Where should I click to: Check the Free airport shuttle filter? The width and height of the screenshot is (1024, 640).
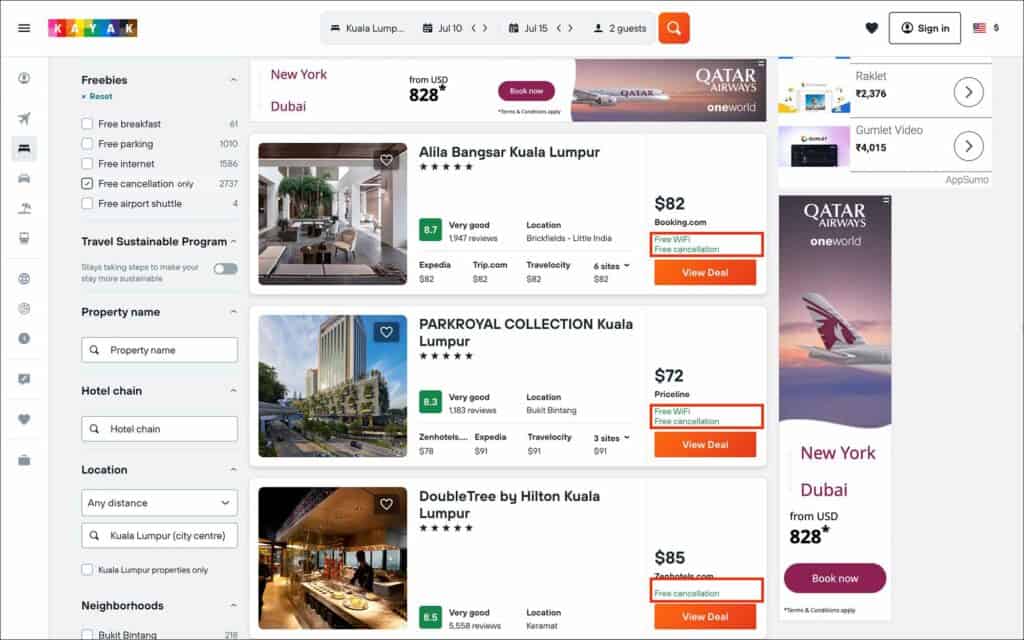tap(87, 204)
